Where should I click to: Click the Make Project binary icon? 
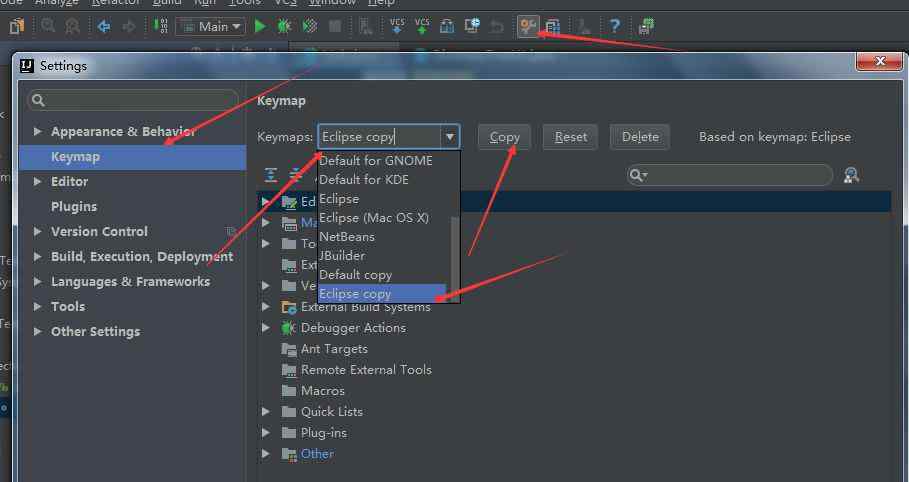point(161,26)
